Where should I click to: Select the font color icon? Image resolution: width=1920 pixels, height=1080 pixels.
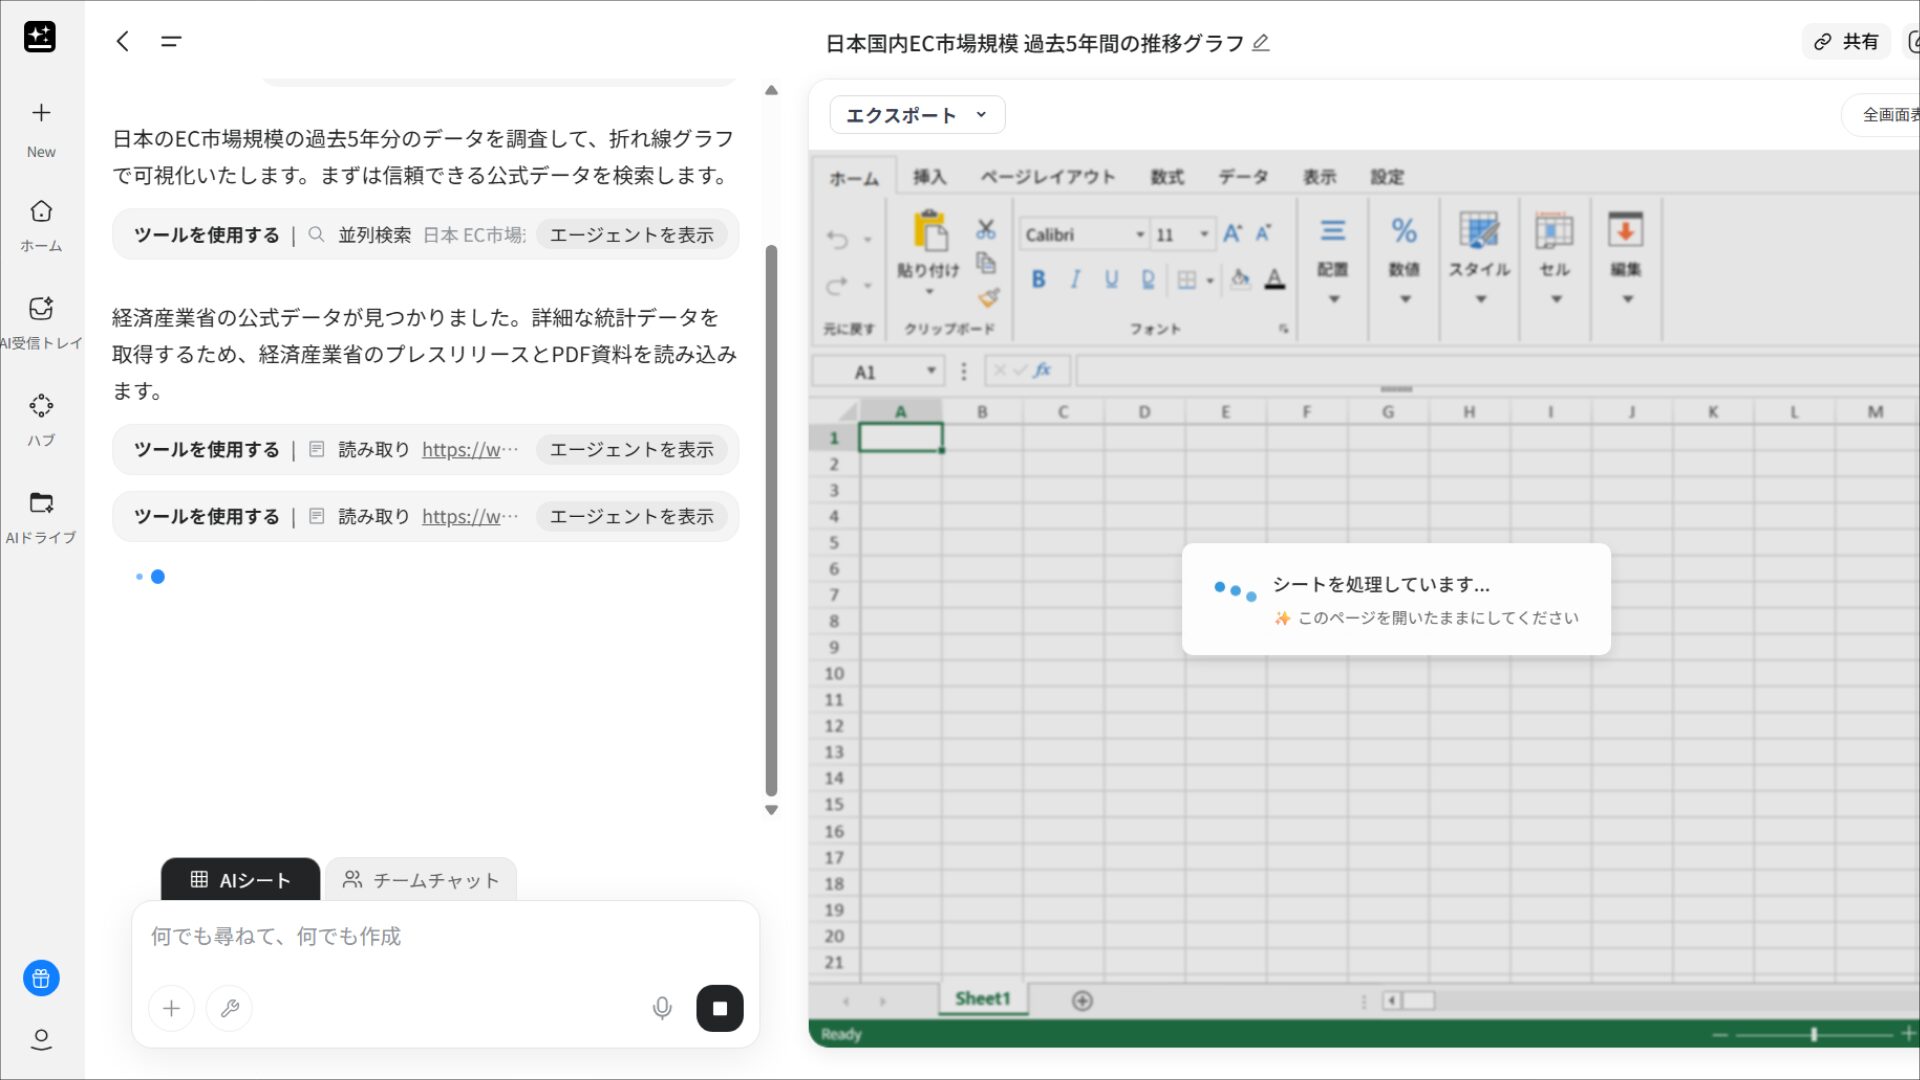pos(1274,281)
